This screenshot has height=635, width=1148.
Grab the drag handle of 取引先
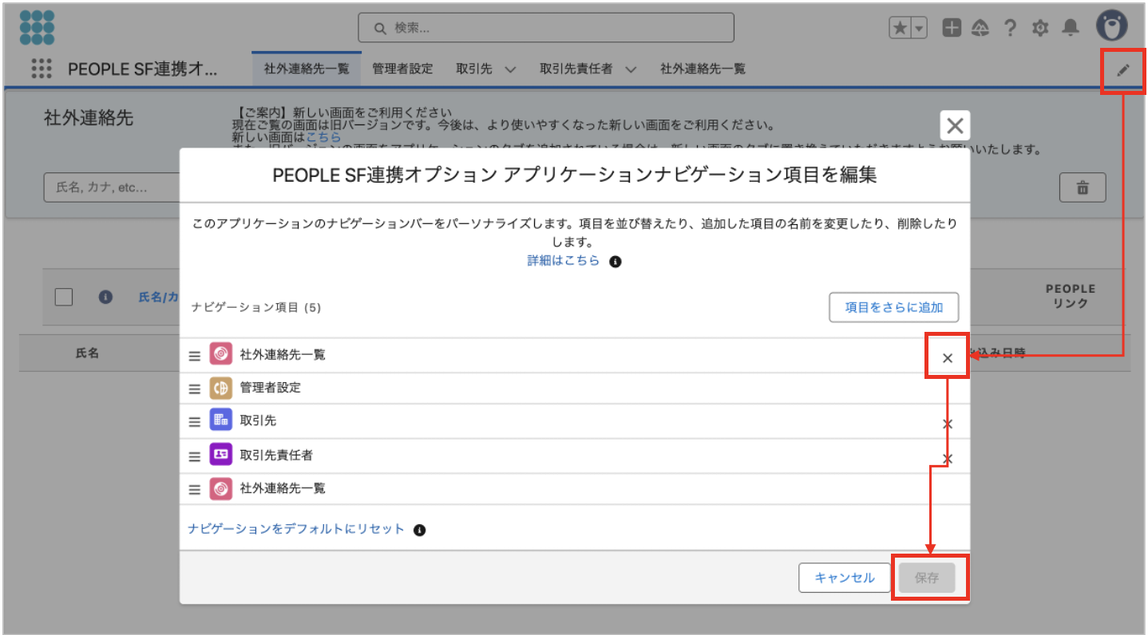pyautogui.click(x=194, y=422)
